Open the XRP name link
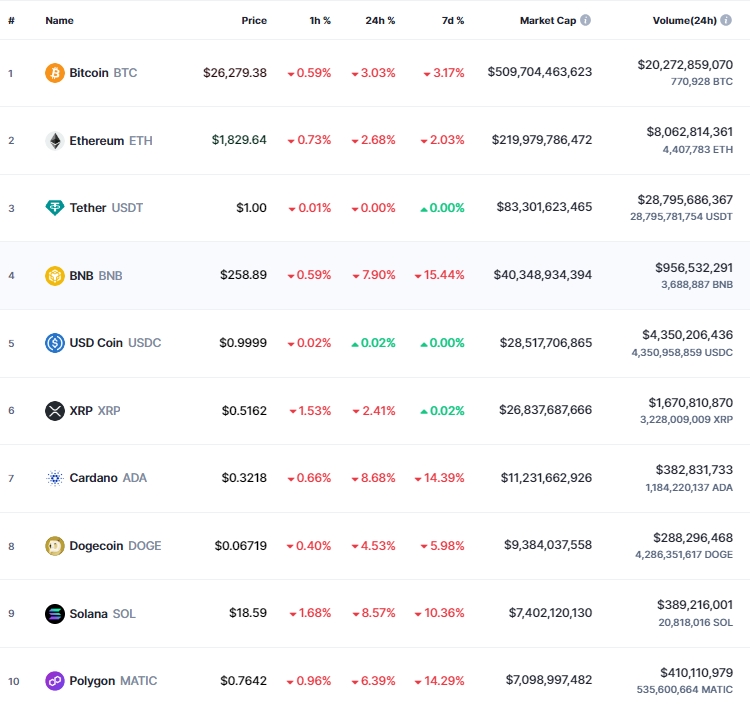 [95, 410]
